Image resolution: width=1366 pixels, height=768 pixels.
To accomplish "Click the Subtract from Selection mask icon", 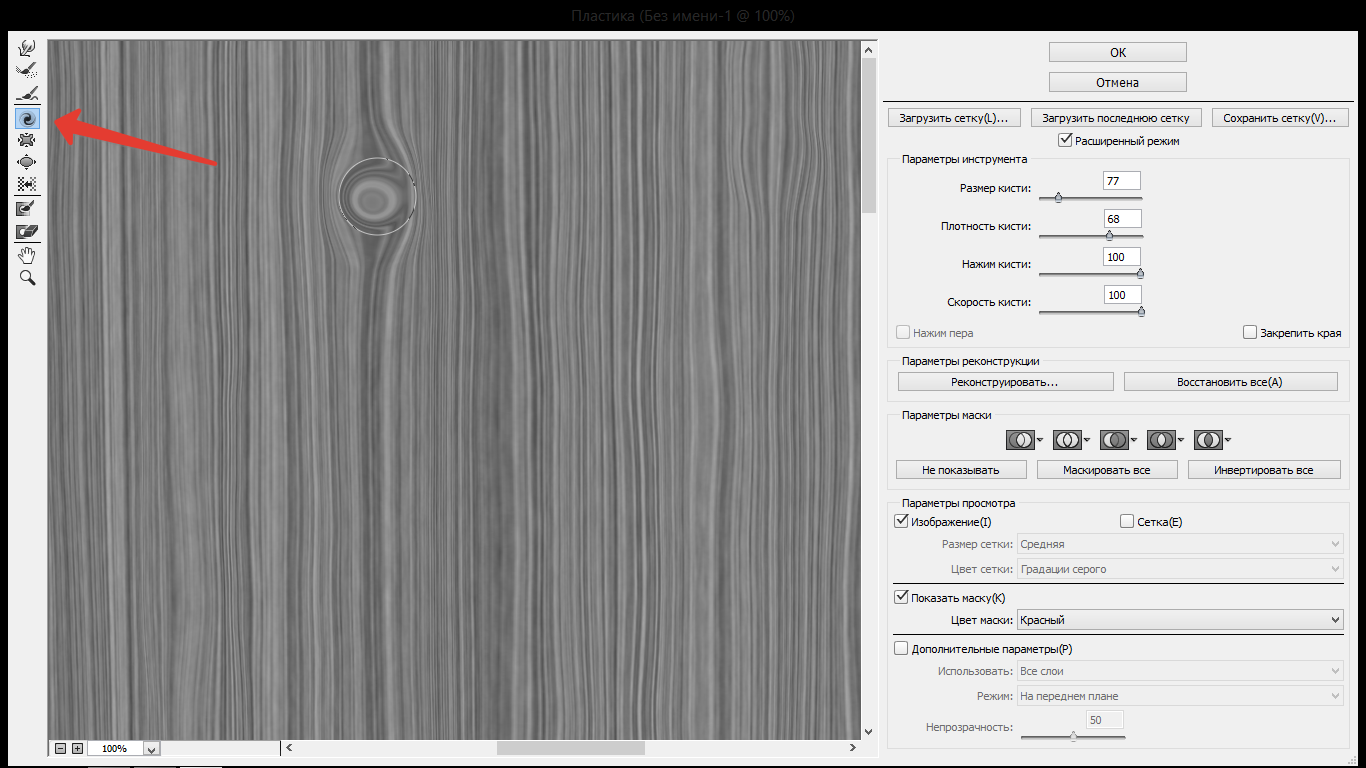I will pos(1114,439).
